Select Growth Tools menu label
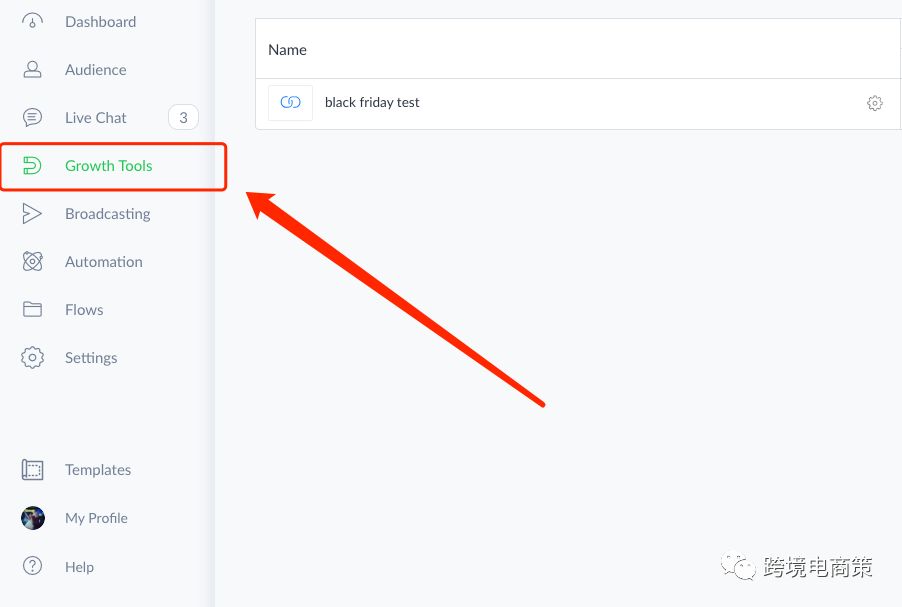Image resolution: width=902 pixels, height=607 pixels. click(109, 166)
